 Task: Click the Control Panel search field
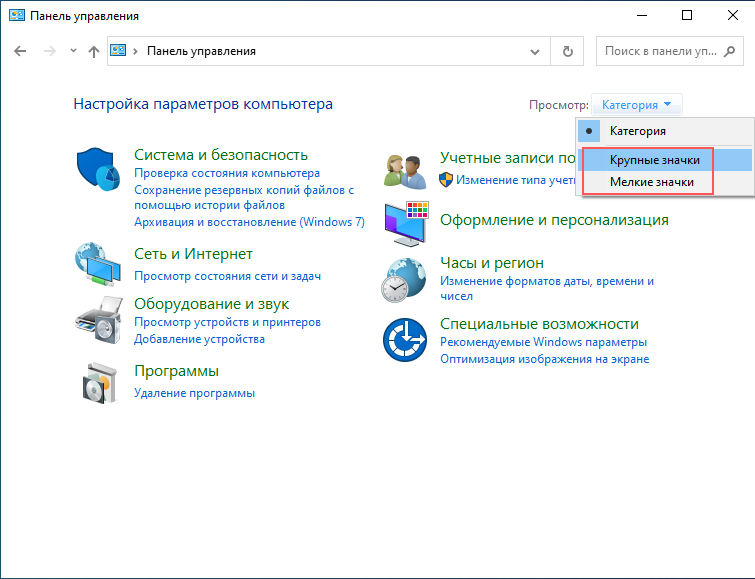coord(670,51)
